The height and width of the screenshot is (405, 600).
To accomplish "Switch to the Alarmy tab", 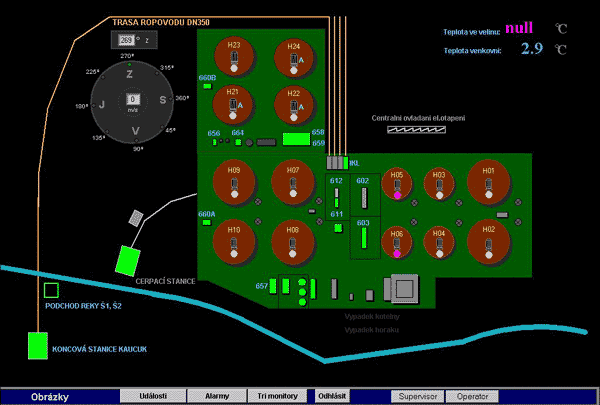I will [x=217, y=396].
